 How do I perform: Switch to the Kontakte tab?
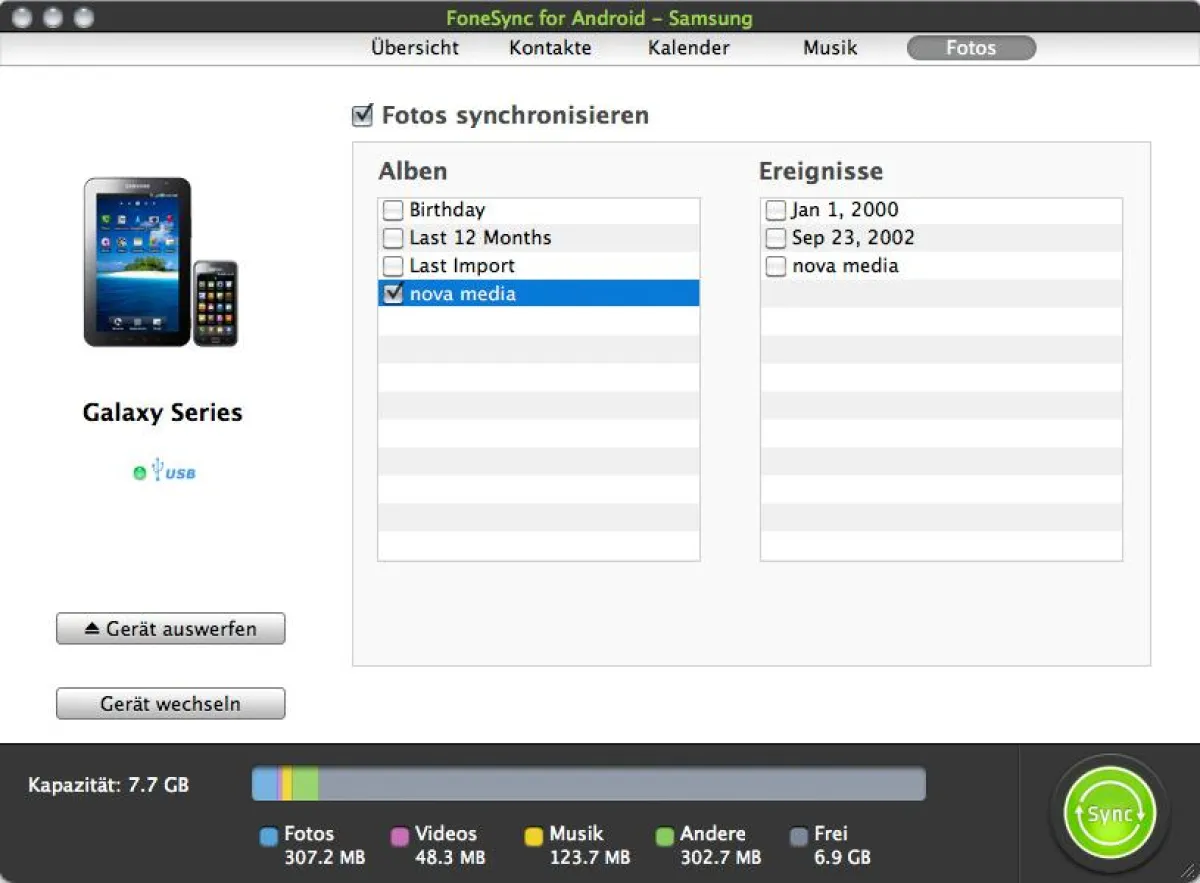tap(549, 47)
